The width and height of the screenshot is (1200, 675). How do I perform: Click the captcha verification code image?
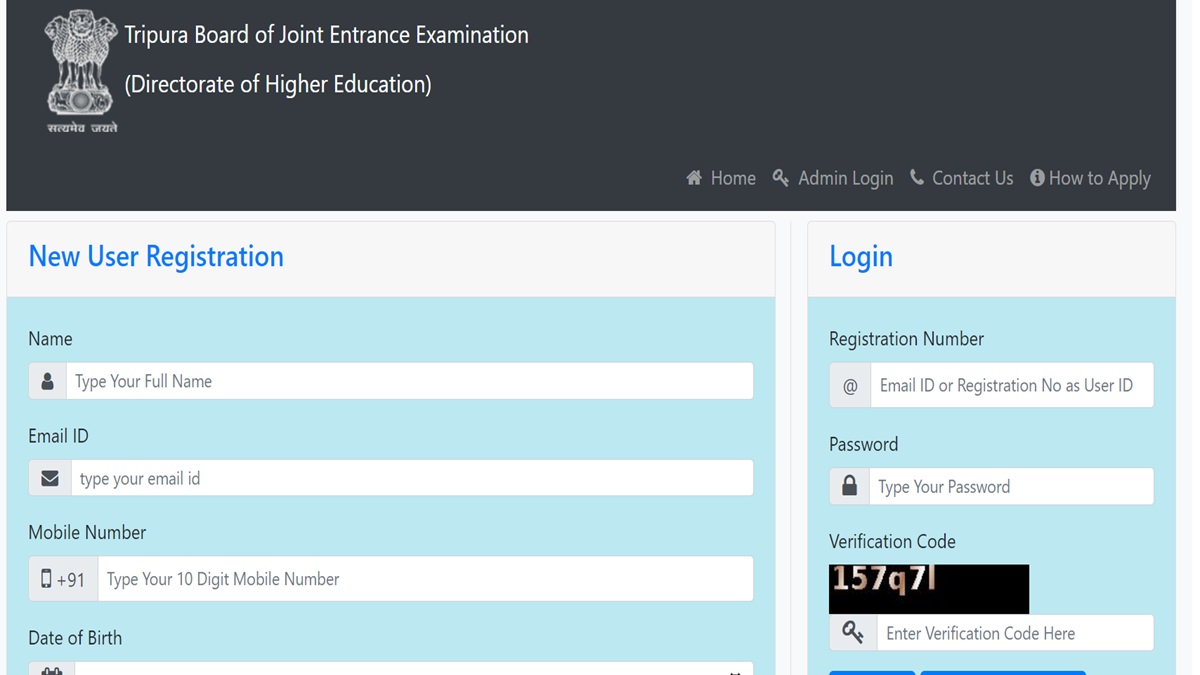coord(928,588)
